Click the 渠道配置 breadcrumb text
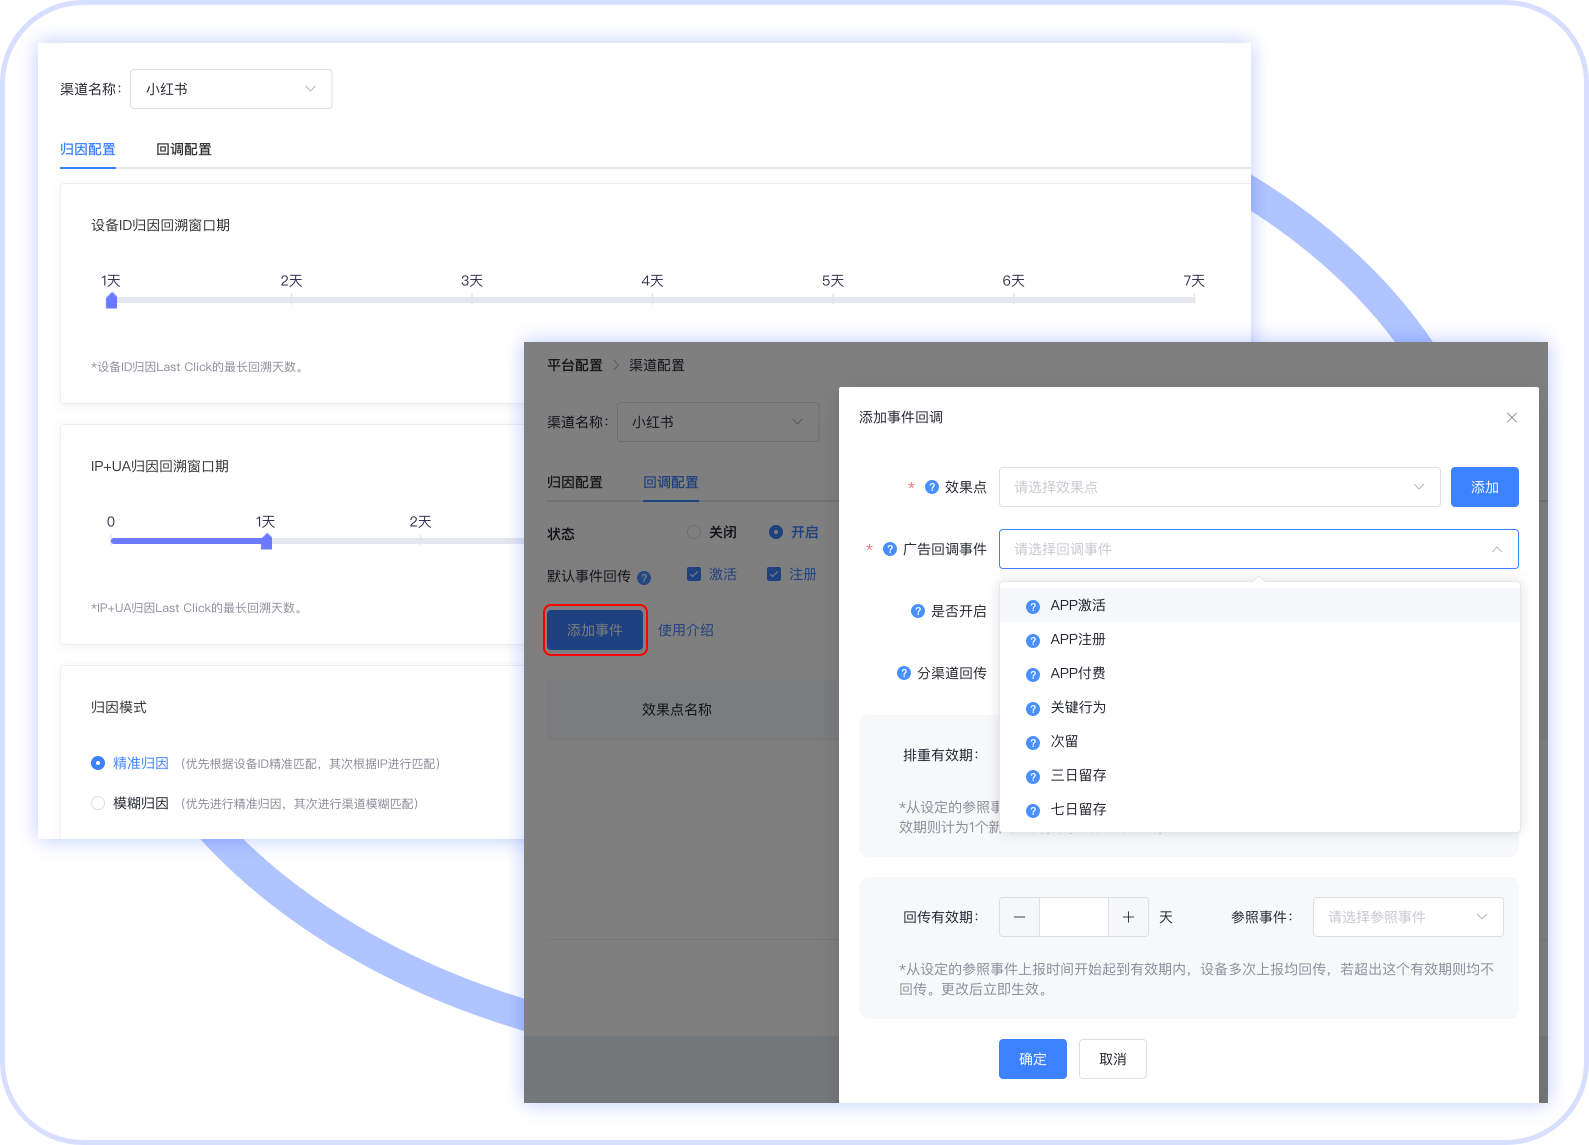 [x=657, y=365]
